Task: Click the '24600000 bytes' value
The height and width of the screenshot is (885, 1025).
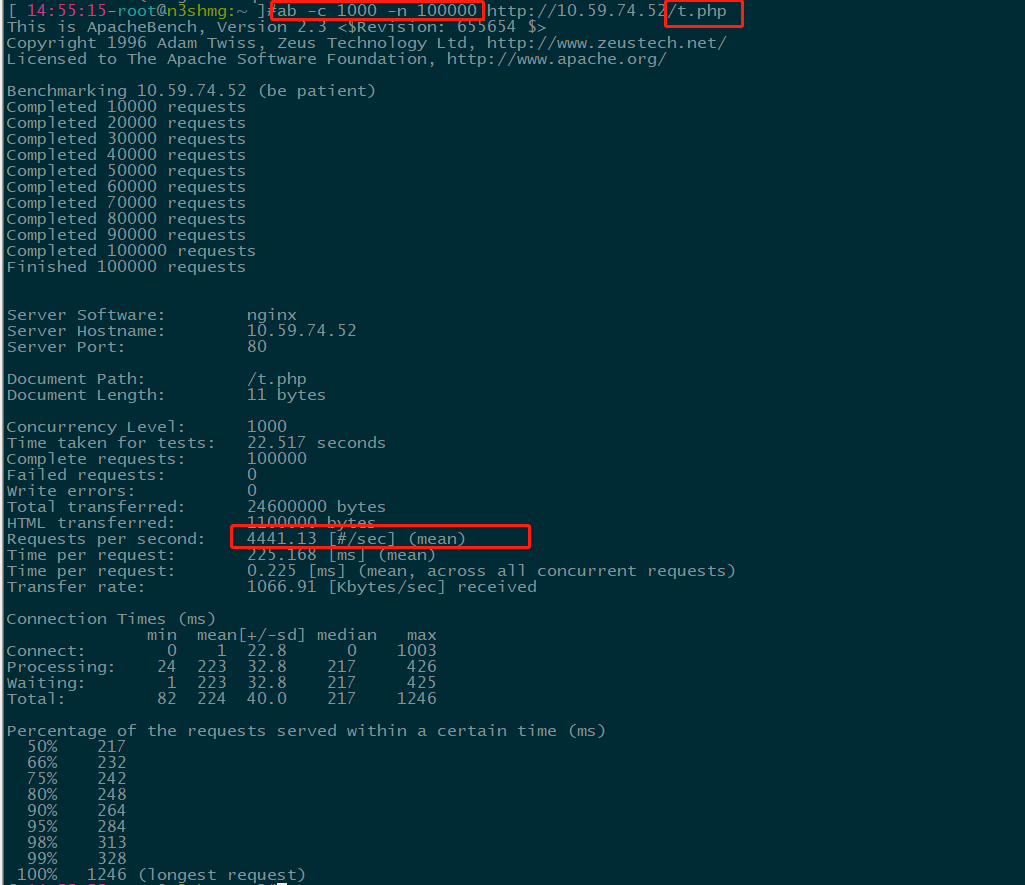Action: (316, 507)
